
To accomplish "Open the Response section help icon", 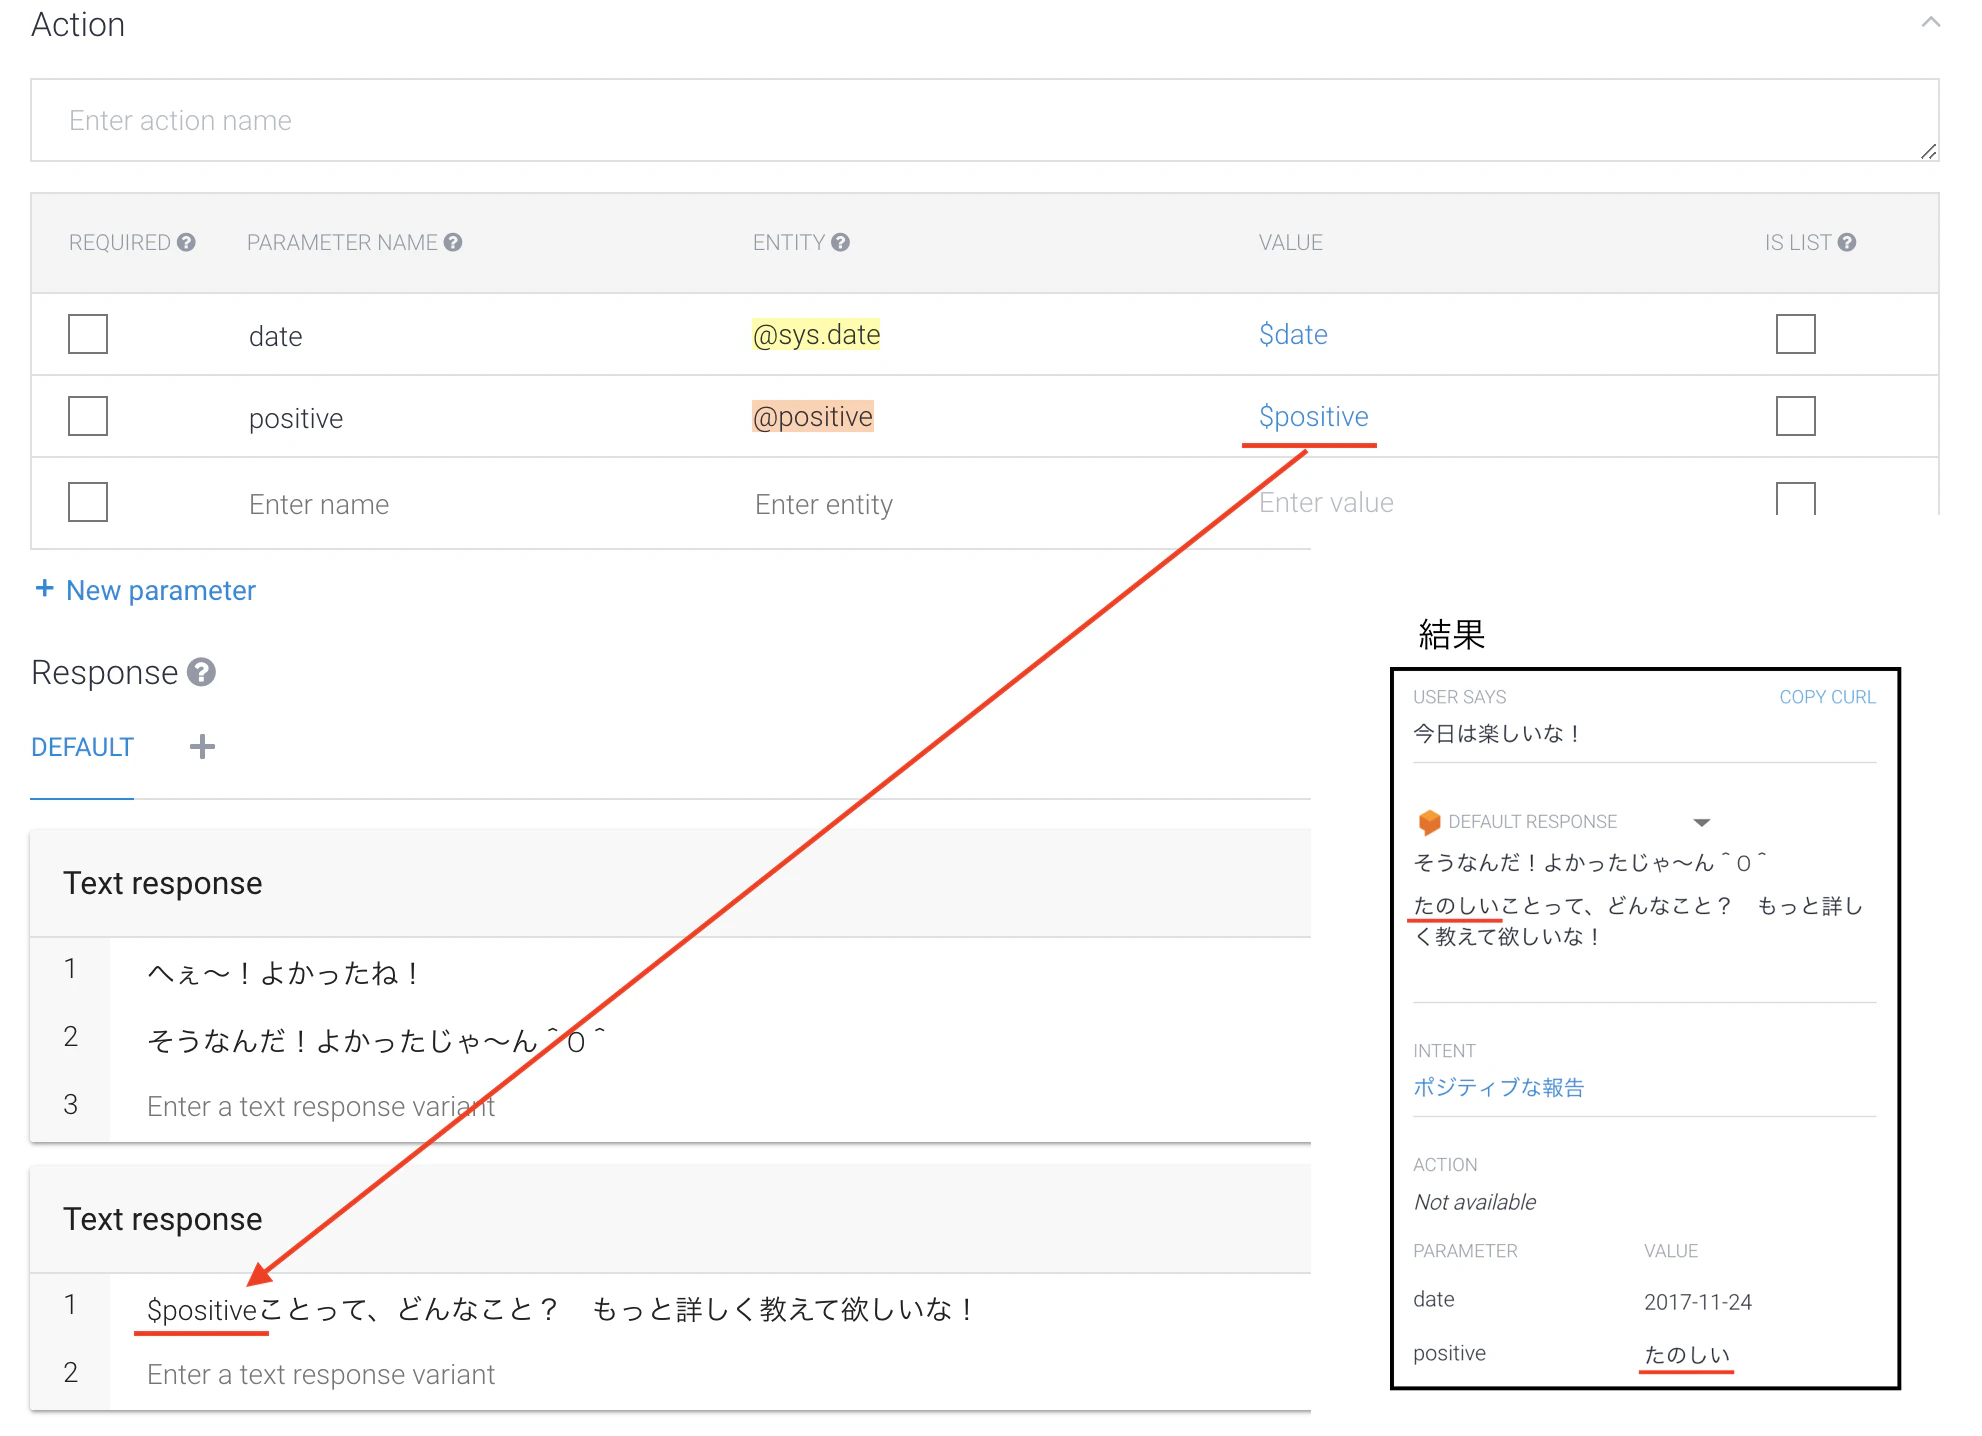I will [x=202, y=672].
